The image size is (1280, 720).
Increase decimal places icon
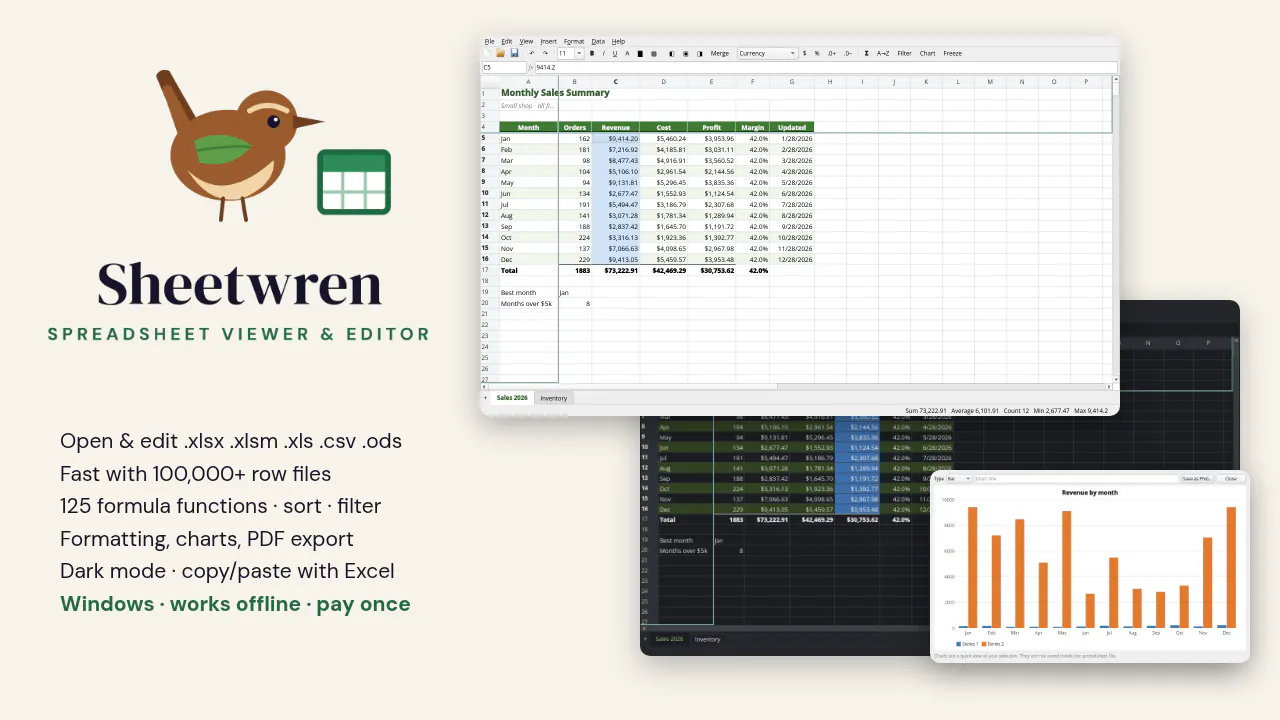point(832,53)
